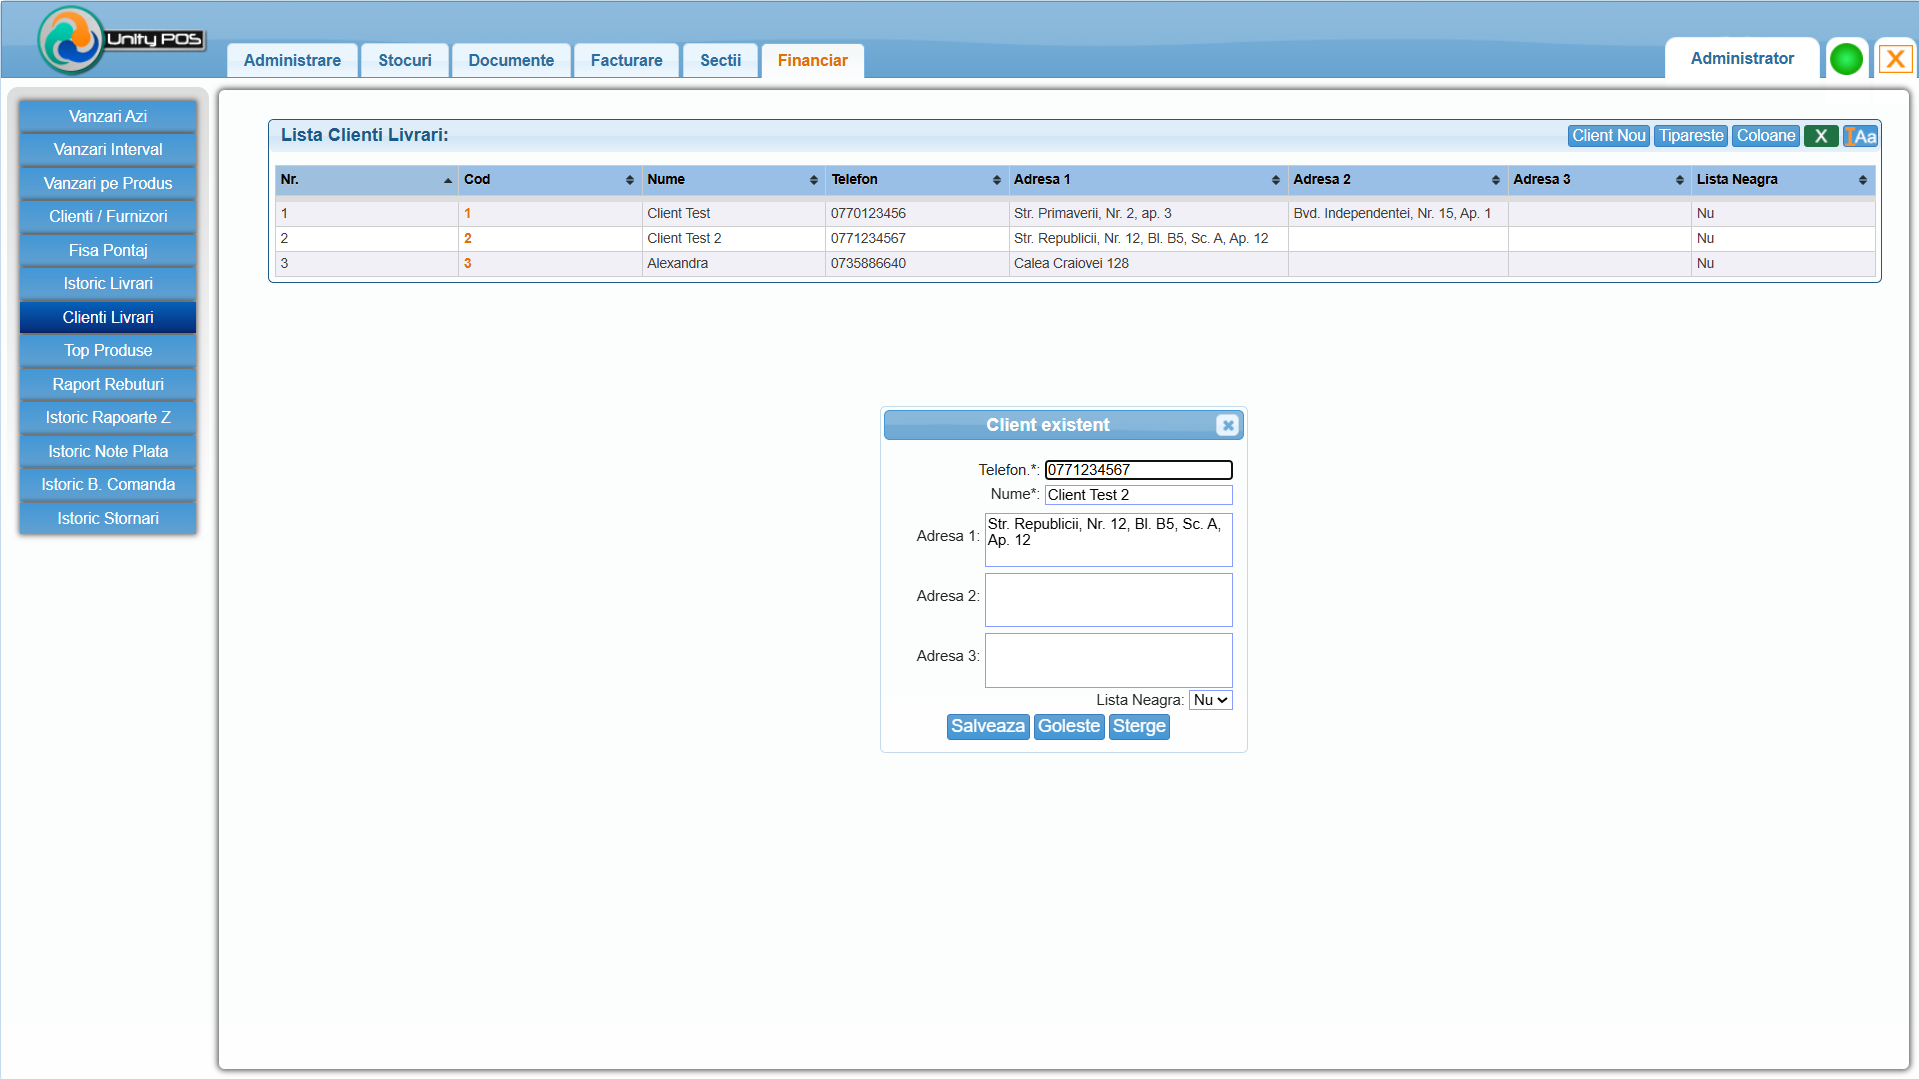The image size is (1919, 1079).
Task: Click the green status indicator circle
Action: pos(1846,59)
